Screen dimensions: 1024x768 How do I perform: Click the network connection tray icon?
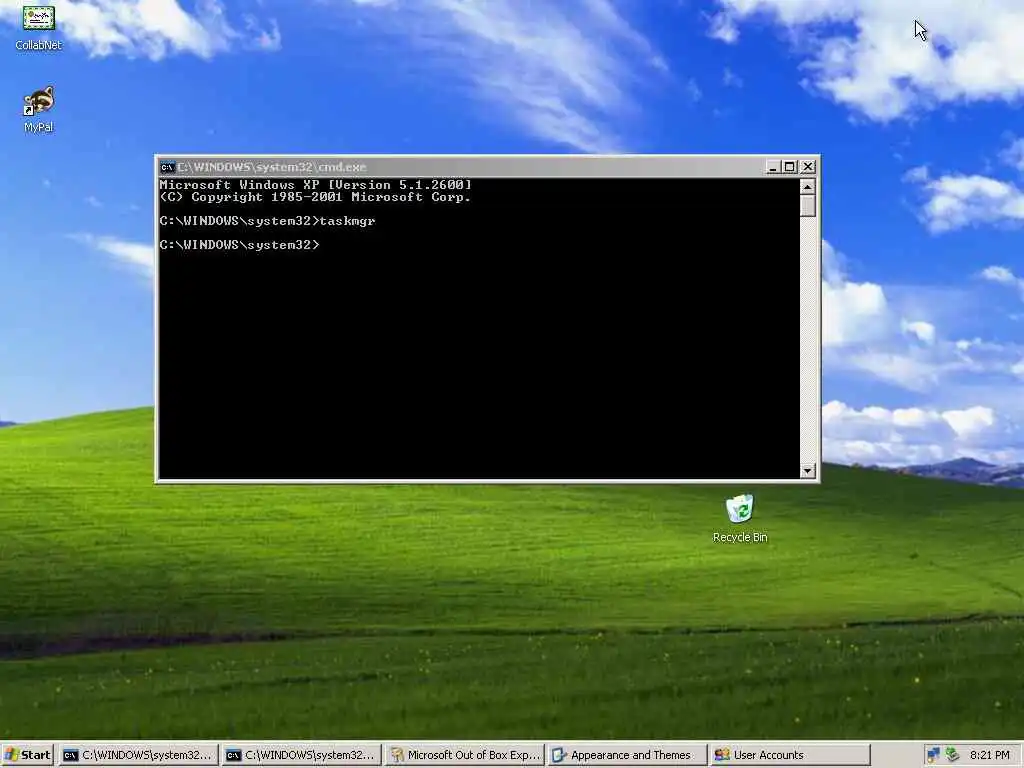pyautogui.click(x=934, y=755)
